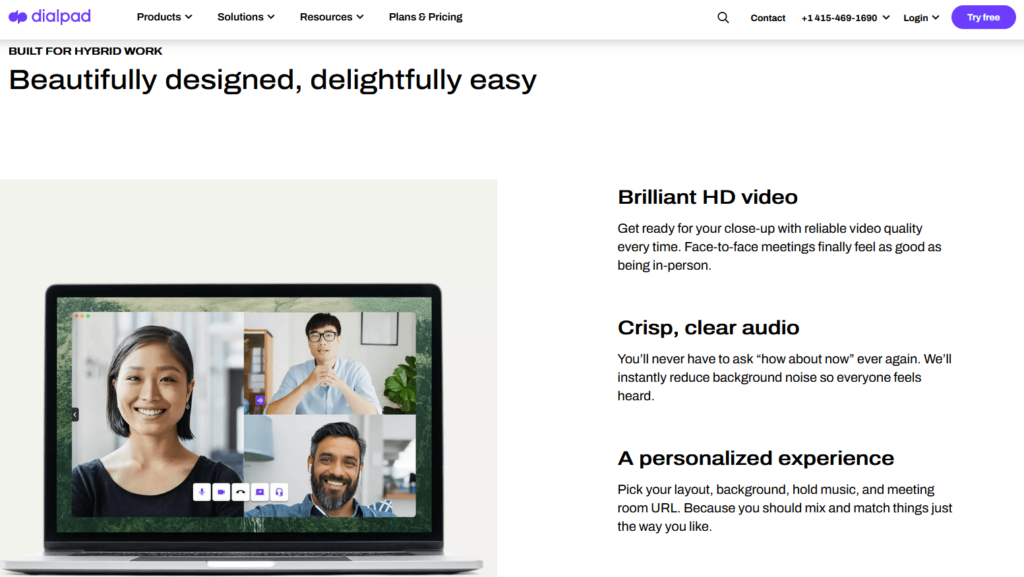Click the man with glasses video tile
1024x577 pixels.
coord(330,363)
